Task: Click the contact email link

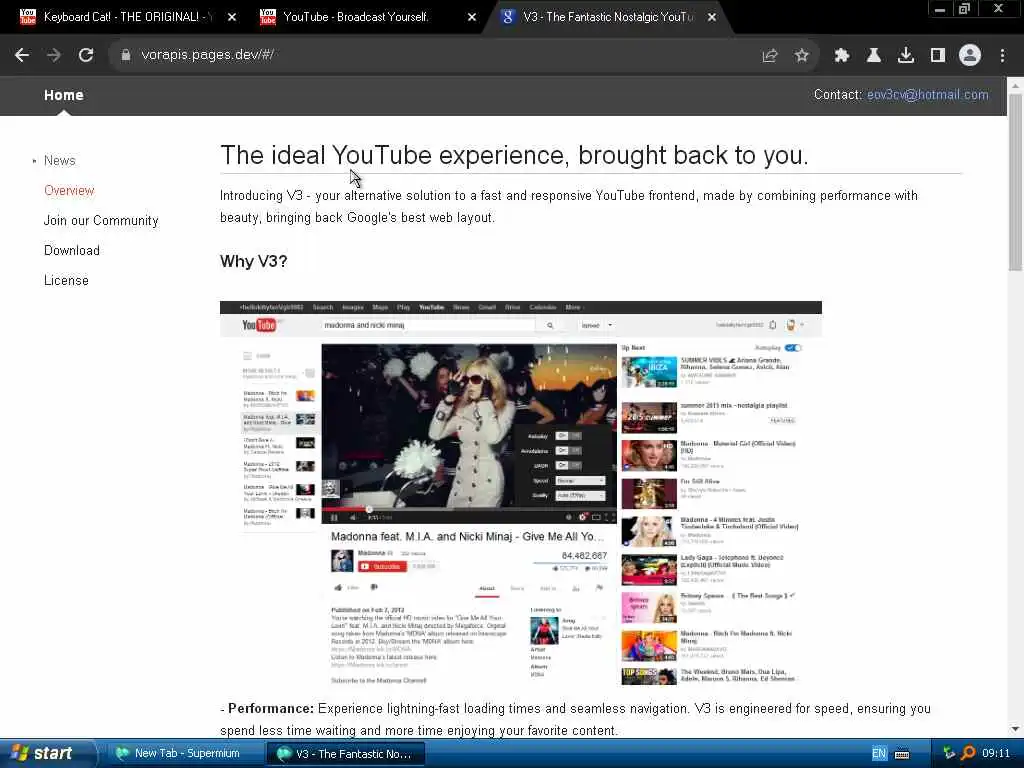Action: tap(927, 95)
